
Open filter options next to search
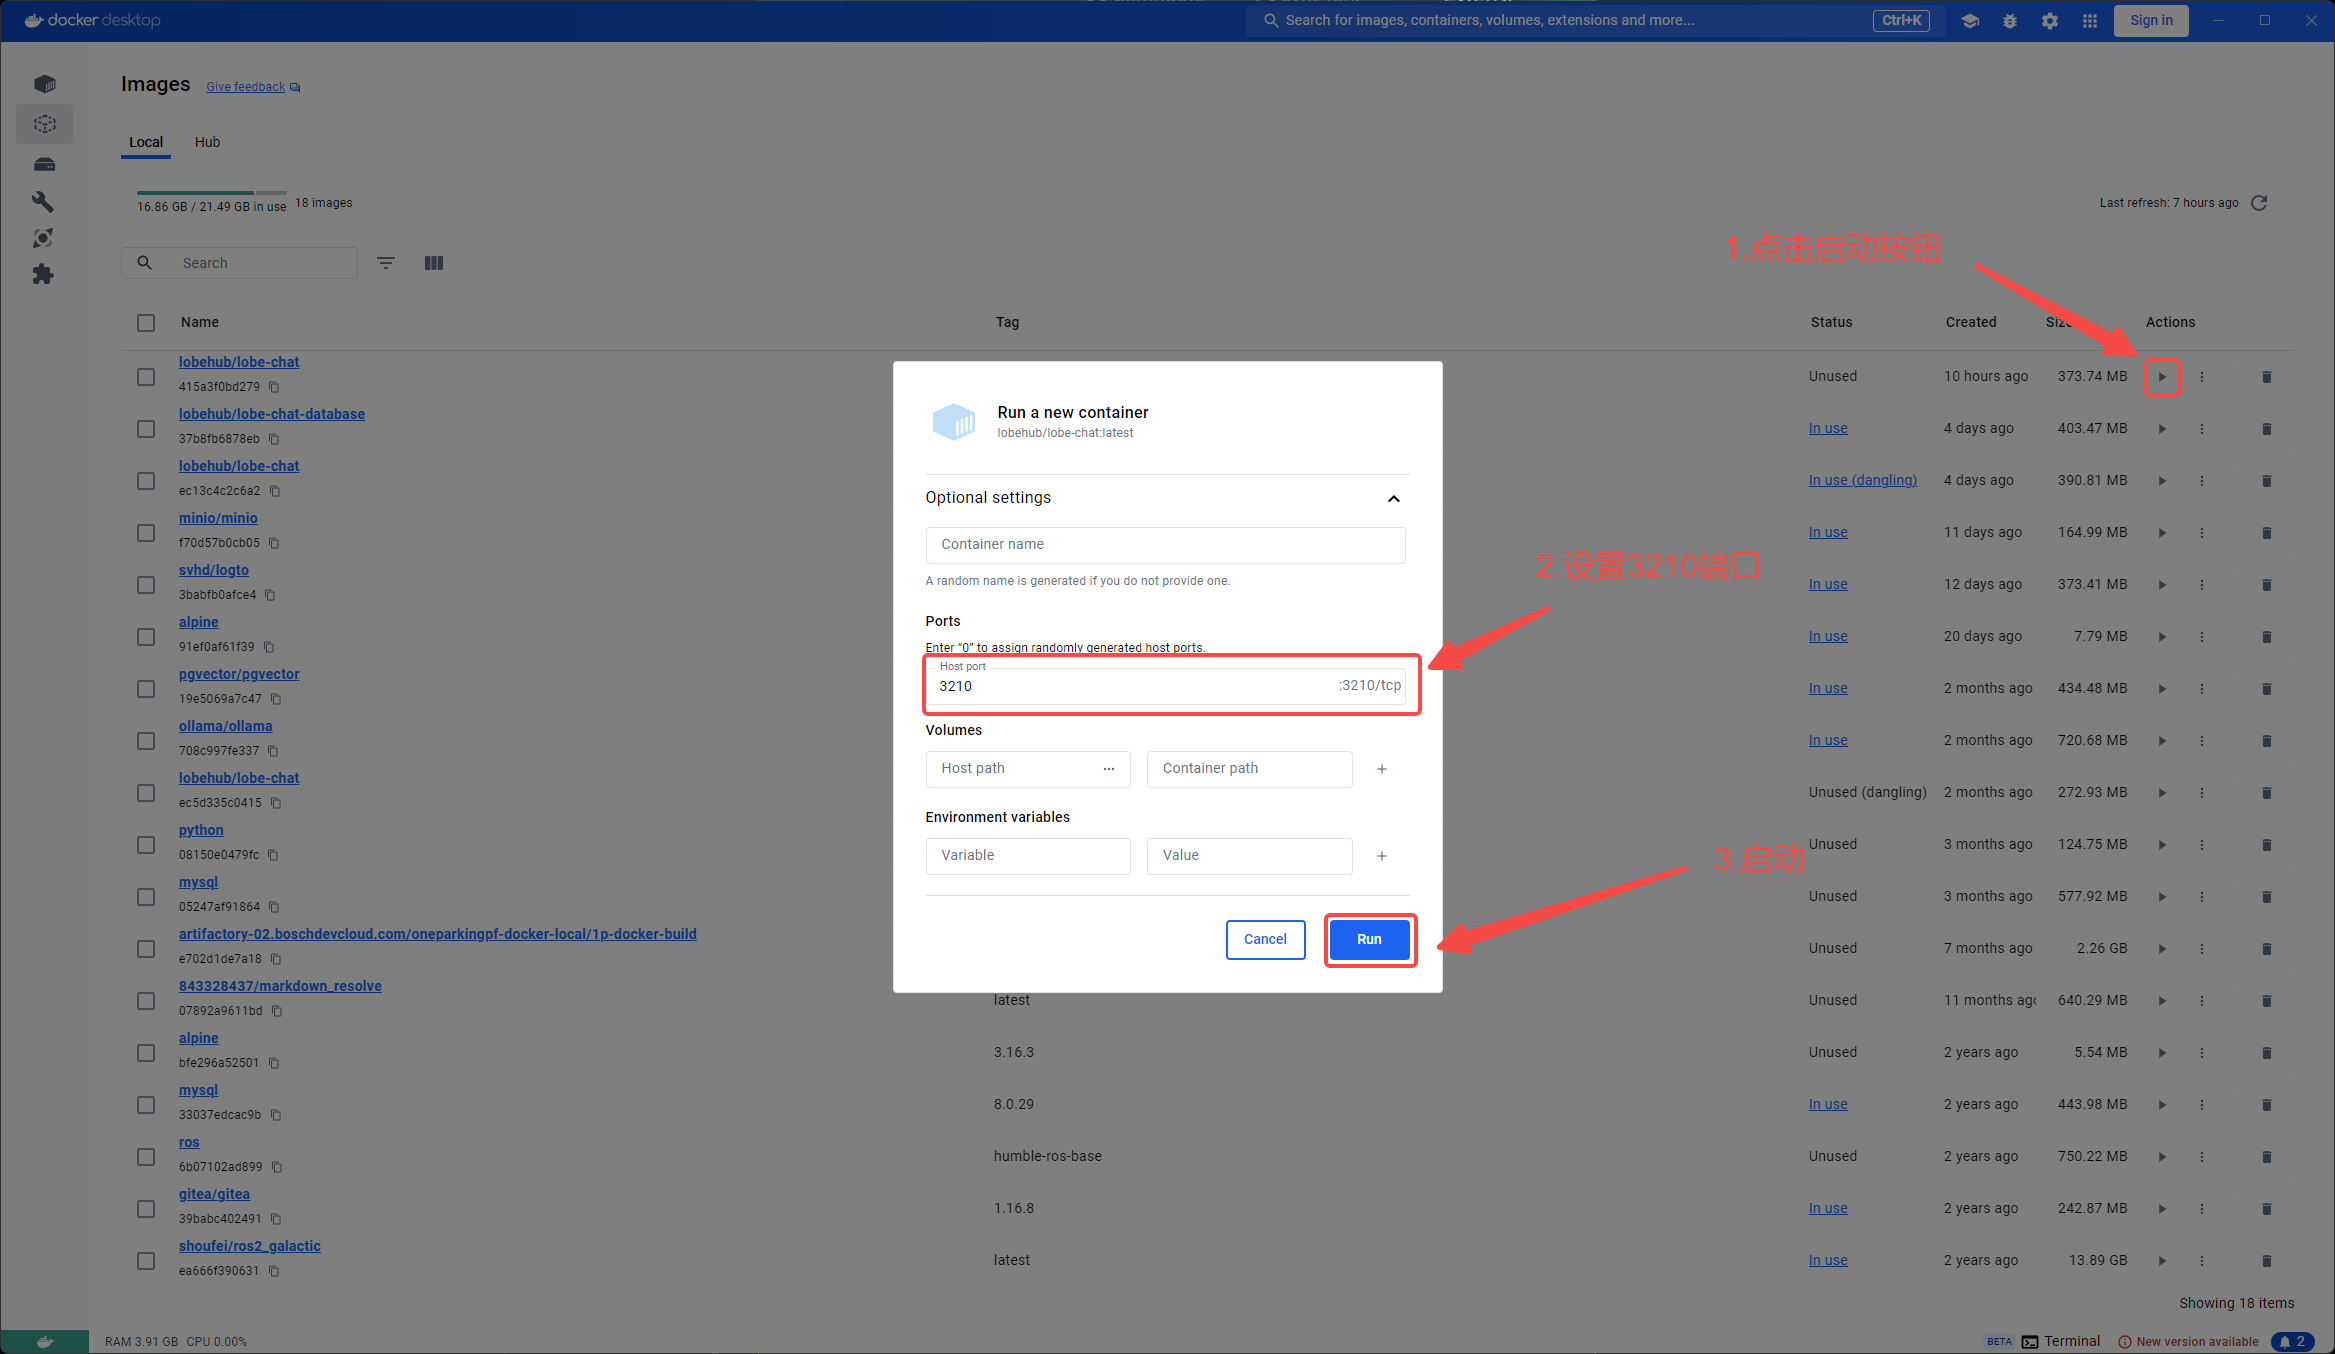point(386,263)
